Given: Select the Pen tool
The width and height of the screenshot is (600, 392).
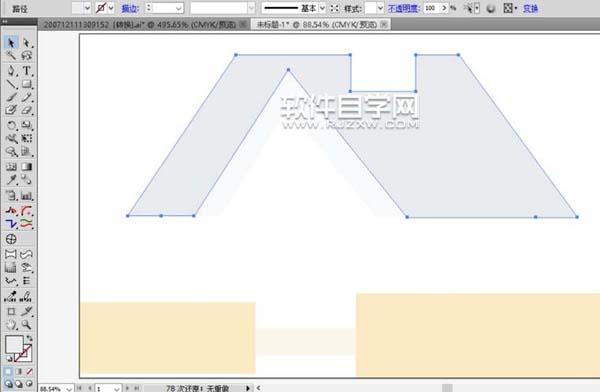Looking at the screenshot, I should 11,70.
